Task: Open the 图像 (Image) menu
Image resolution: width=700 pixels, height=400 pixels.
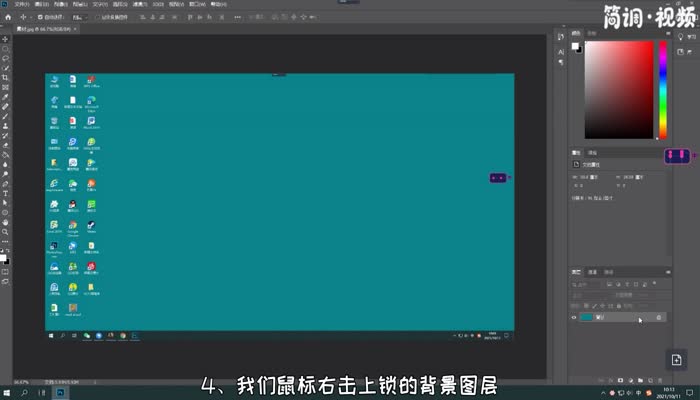Action: click(61, 4)
